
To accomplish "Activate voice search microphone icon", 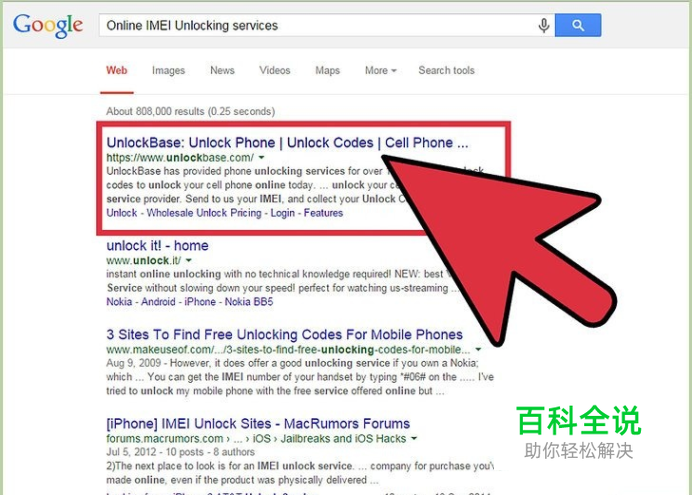I will pos(544,26).
